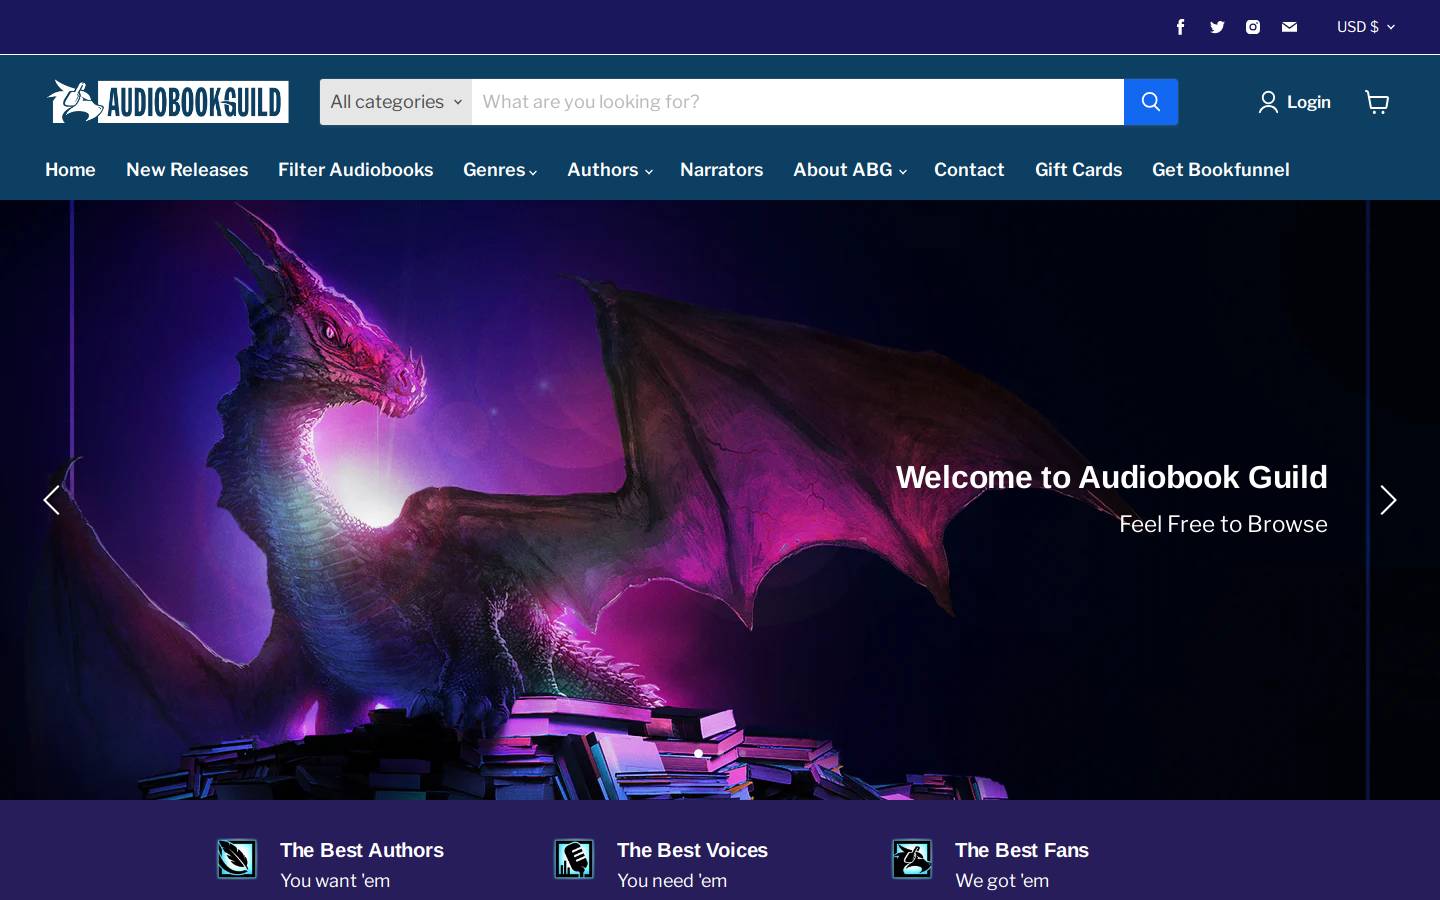
Task: Click 'The Best Fans' text
Action: coord(1021,850)
